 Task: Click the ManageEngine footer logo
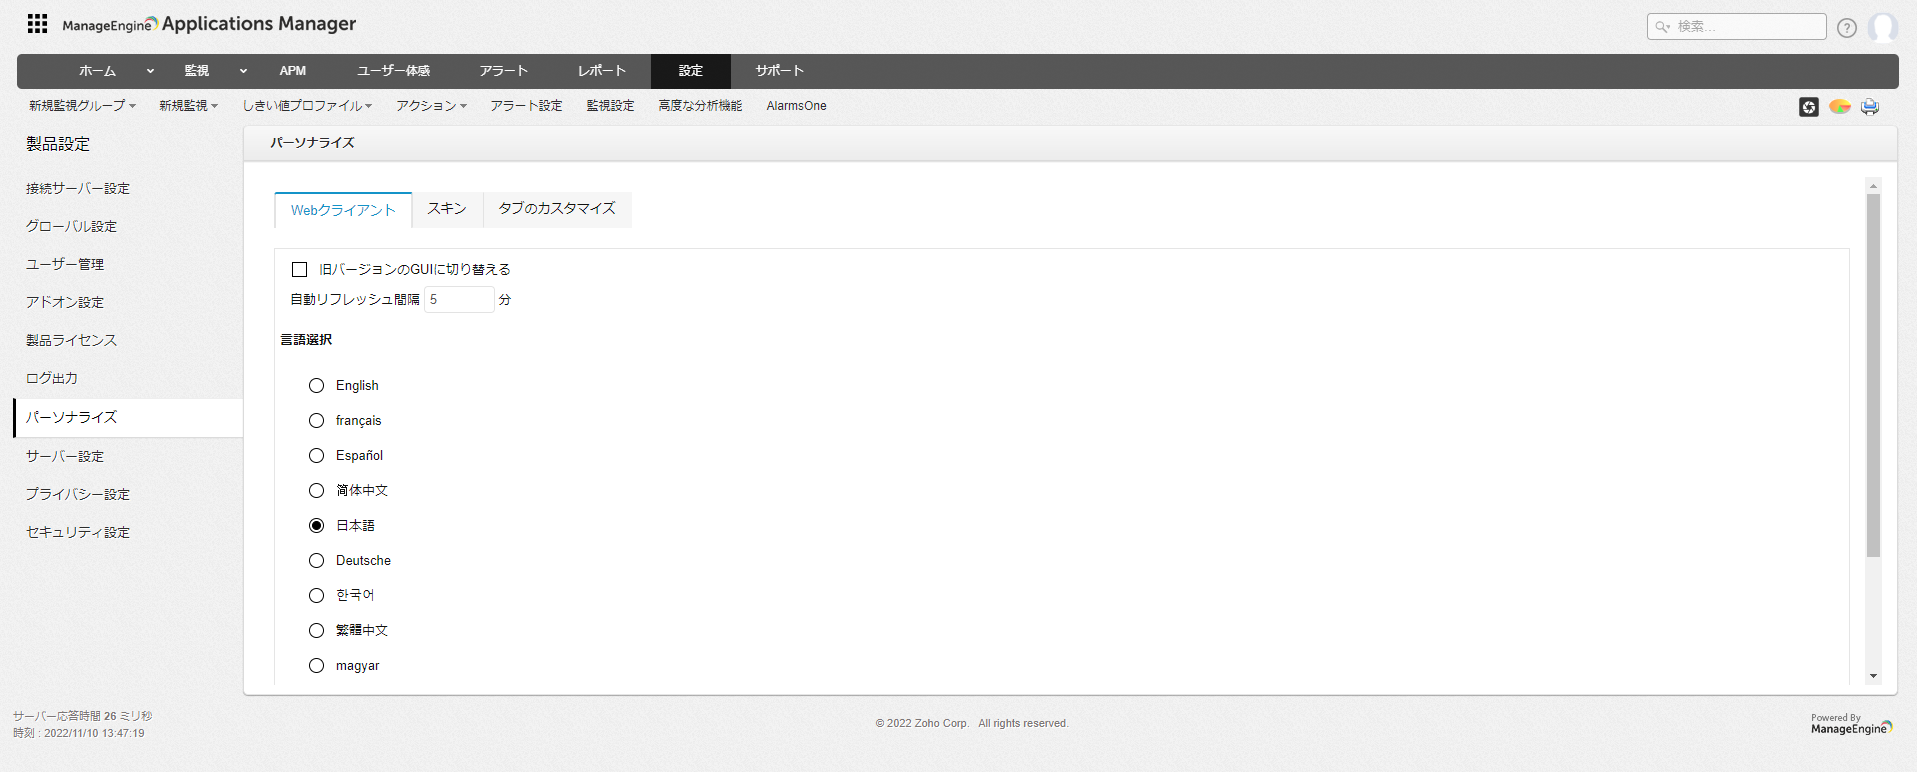tap(1851, 725)
